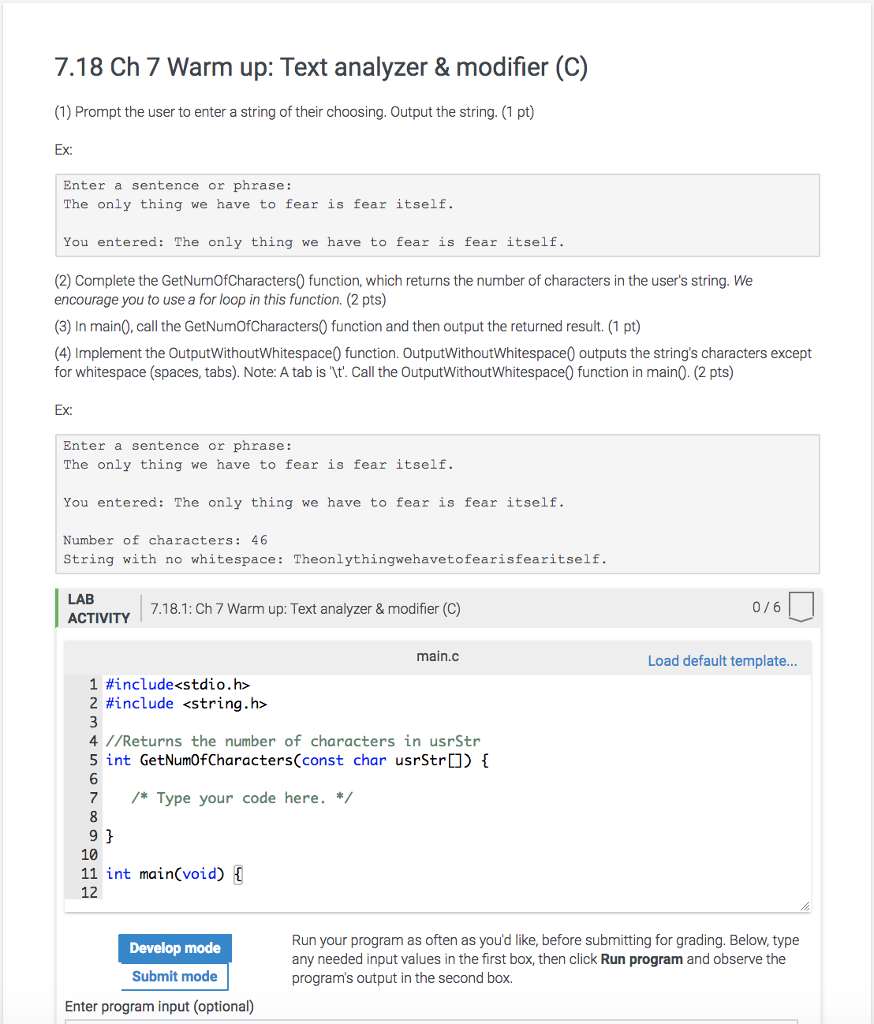Click line number 5 in the editor gutter
The width and height of the screenshot is (874, 1024).
(93, 759)
